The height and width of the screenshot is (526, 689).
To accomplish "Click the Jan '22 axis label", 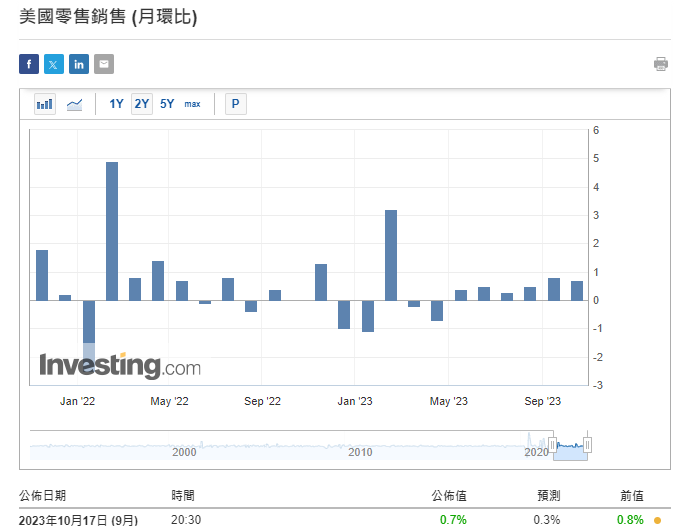I will point(77,401).
